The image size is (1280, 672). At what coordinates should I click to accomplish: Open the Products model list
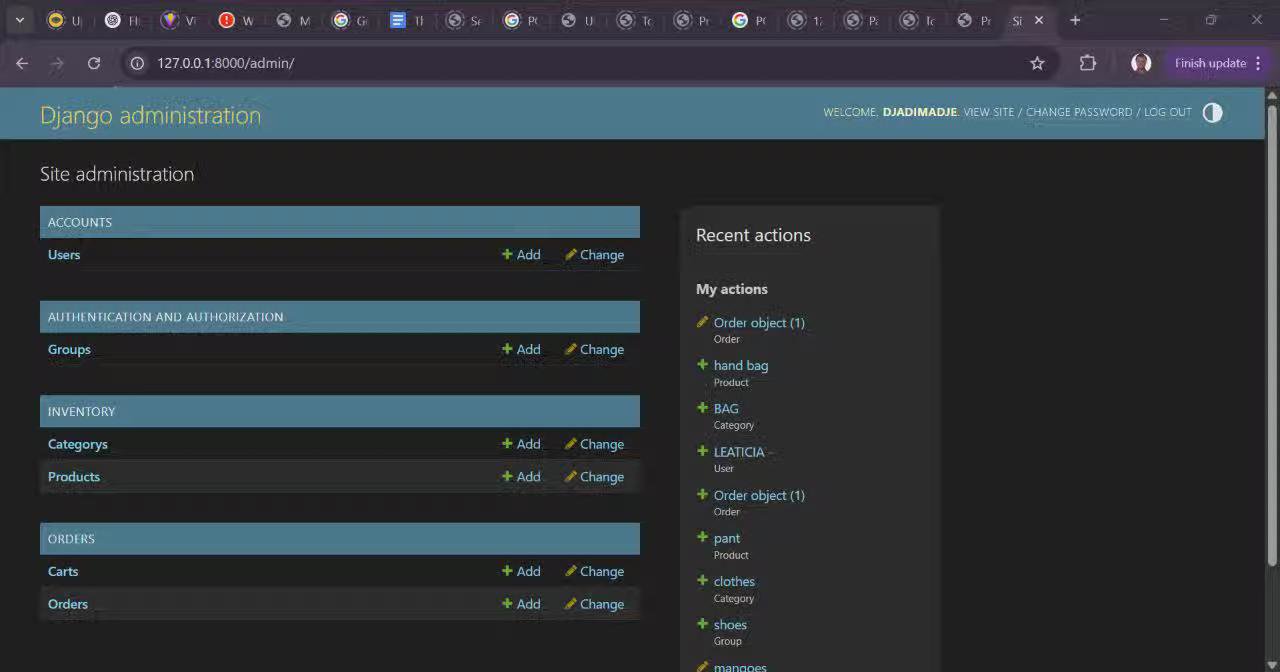74,477
